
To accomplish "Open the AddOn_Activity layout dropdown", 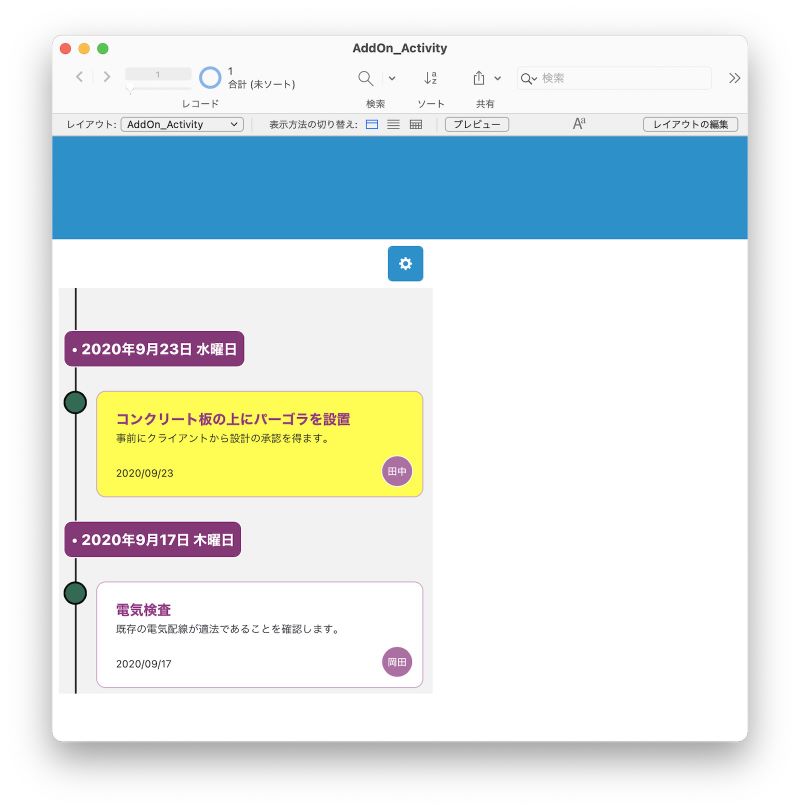I will coord(182,124).
